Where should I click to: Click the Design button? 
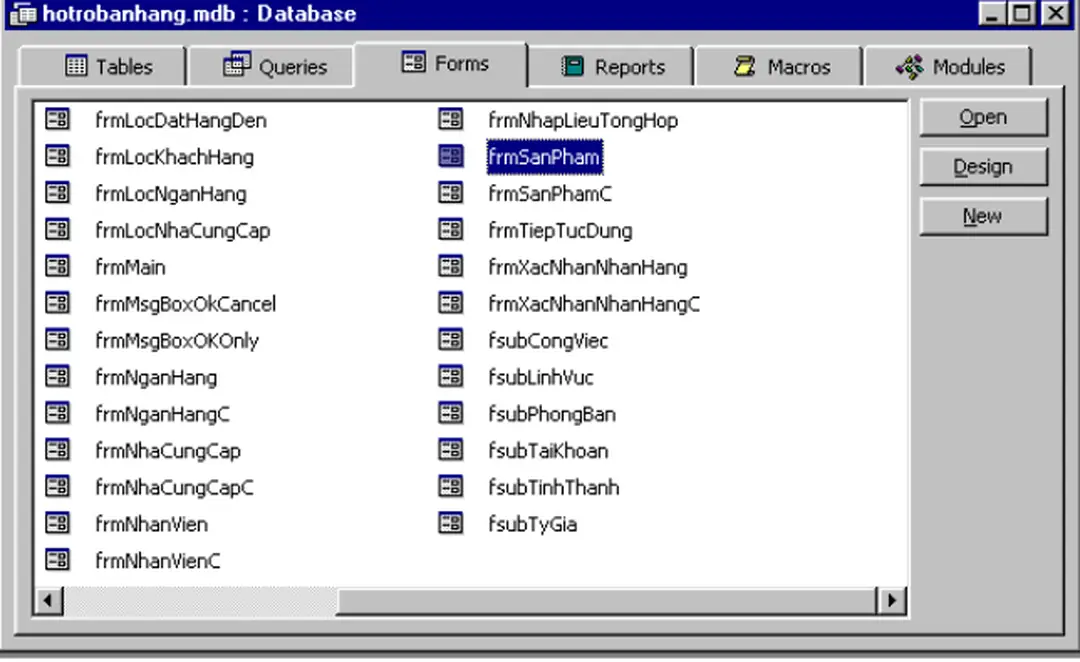[x=982, y=166]
